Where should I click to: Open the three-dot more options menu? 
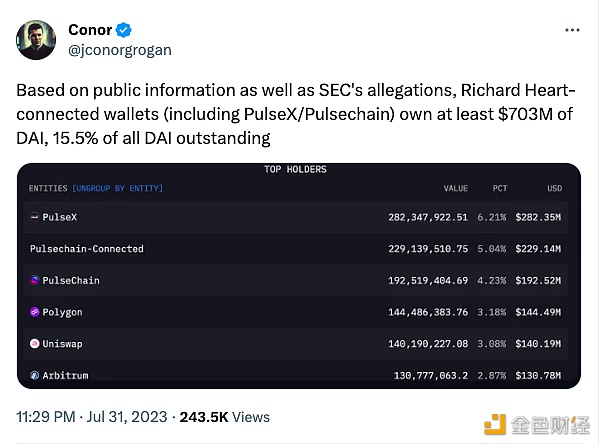572,30
